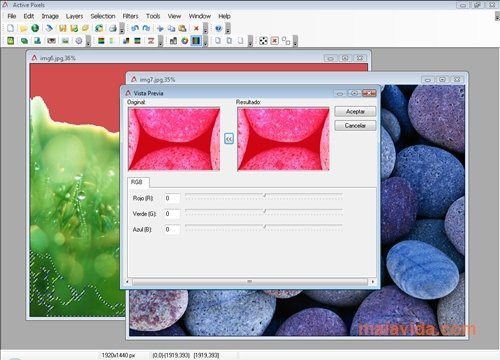Open the Filters menu
The image size is (500, 360).
pos(130,16)
